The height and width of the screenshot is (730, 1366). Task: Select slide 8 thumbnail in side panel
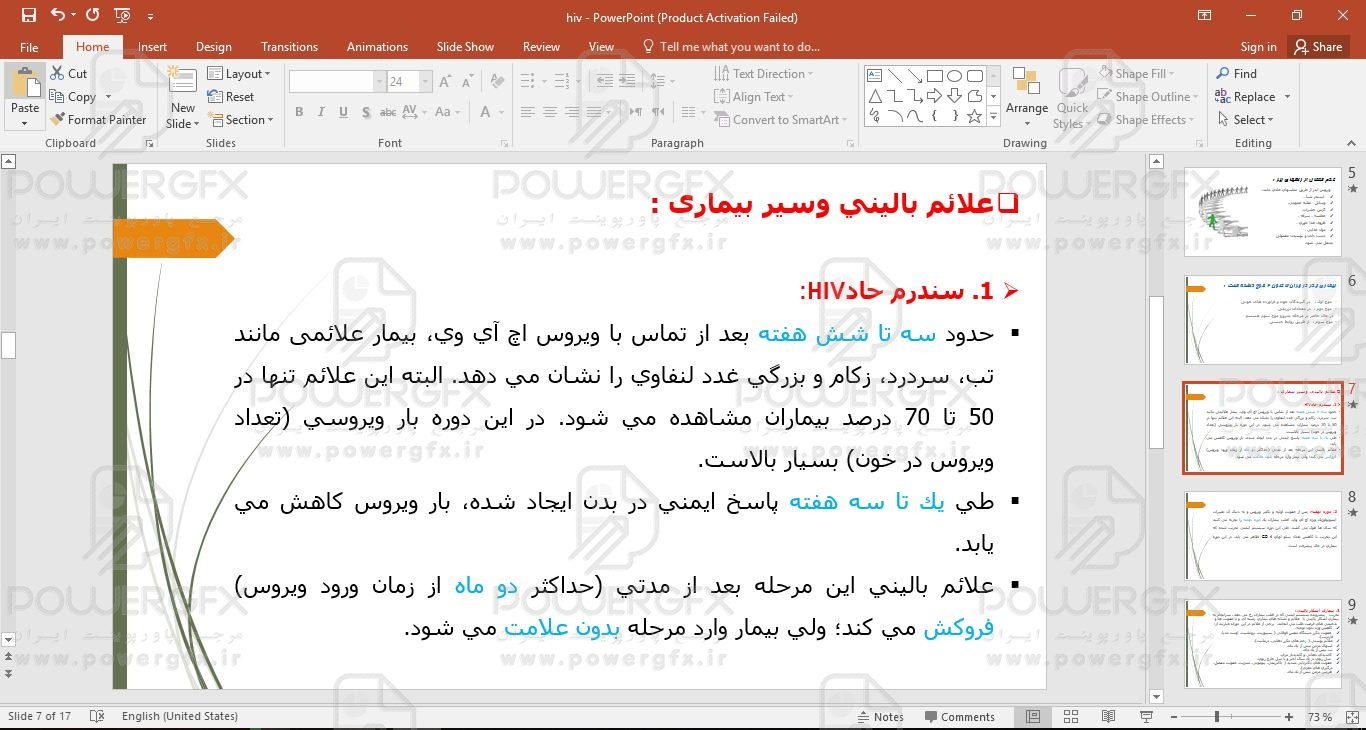(x=1262, y=535)
